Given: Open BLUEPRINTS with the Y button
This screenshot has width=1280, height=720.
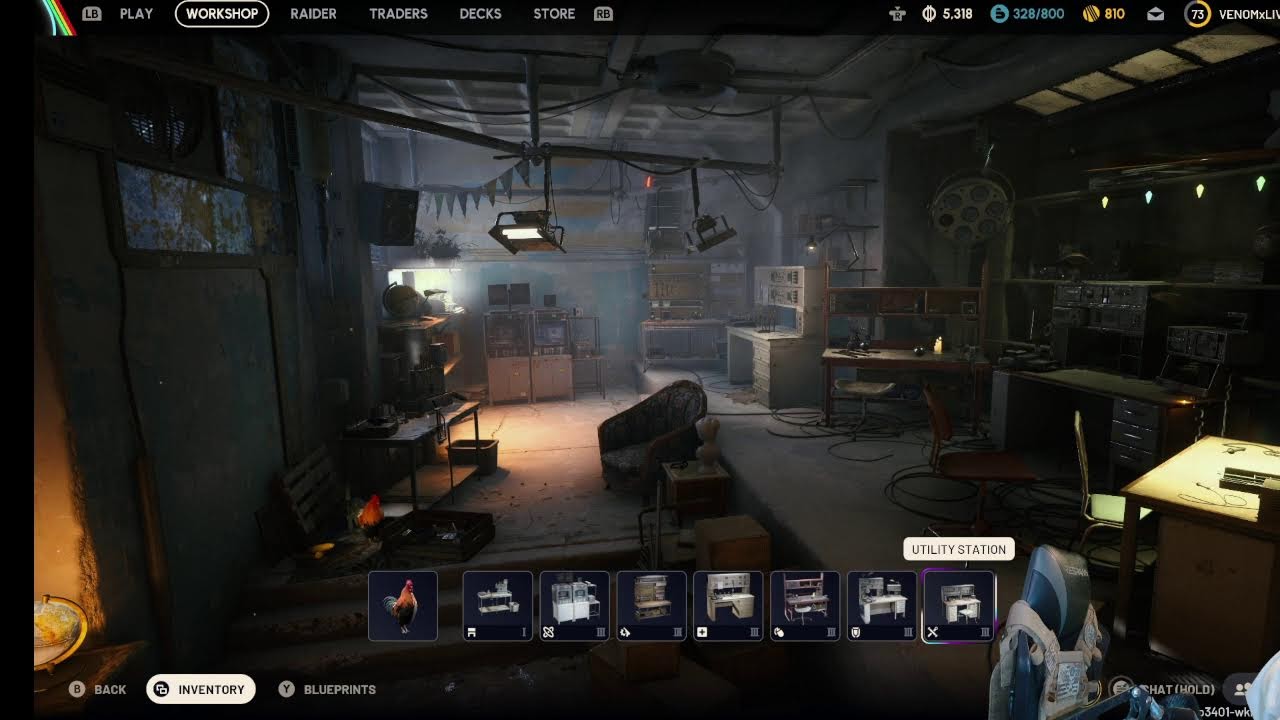Looking at the screenshot, I should (x=327, y=689).
